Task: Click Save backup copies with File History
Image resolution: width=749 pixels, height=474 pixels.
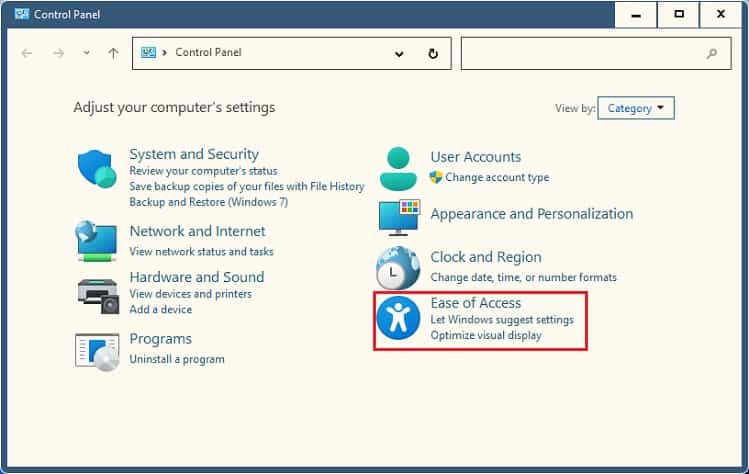Action: click(x=246, y=186)
